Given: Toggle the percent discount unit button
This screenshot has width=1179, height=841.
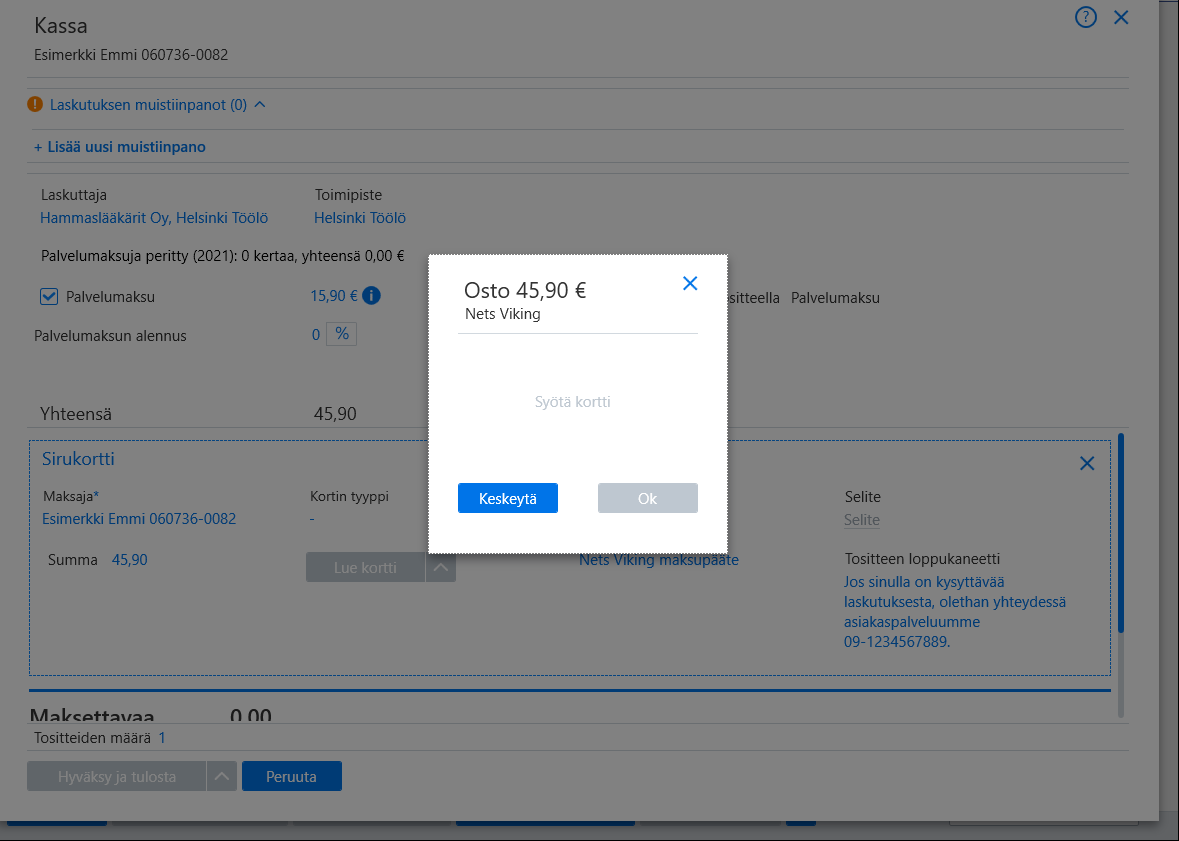Looking at the screenshot, I should point(341,334).
